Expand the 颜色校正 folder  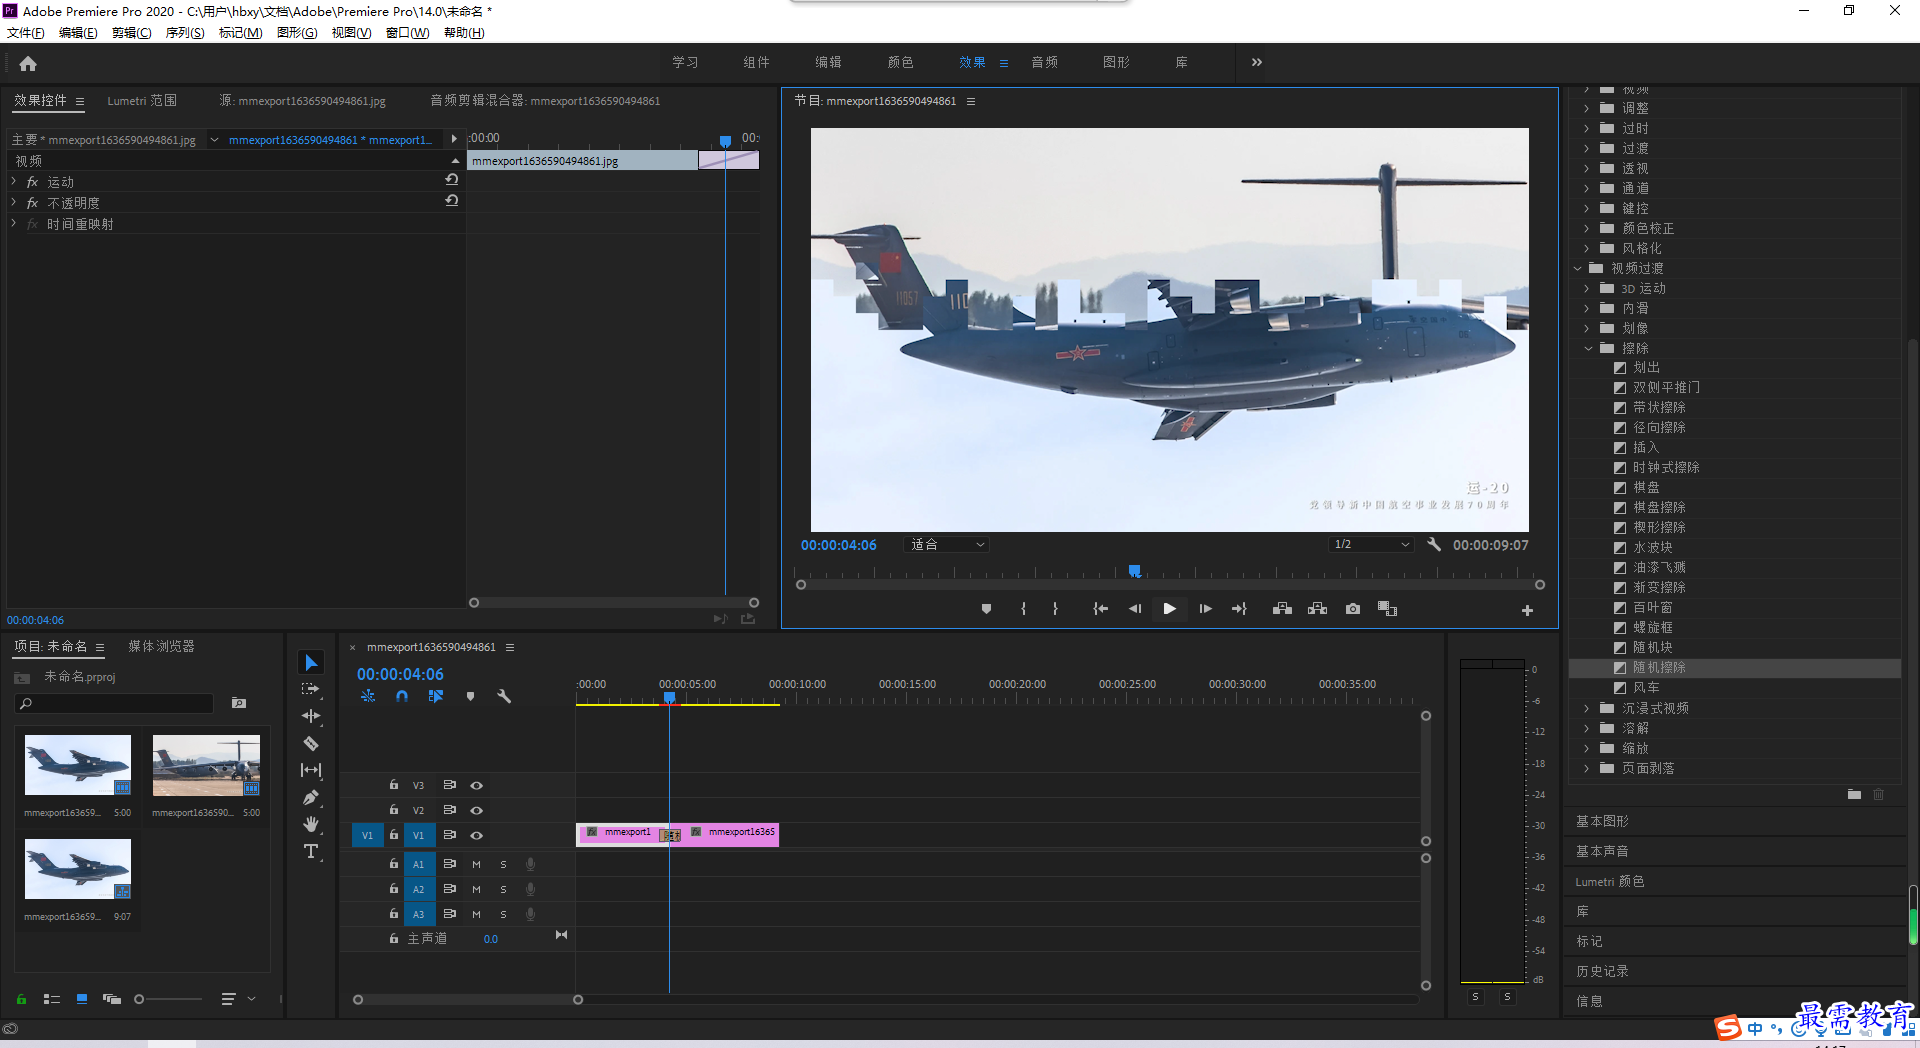tap(1587, 228)
